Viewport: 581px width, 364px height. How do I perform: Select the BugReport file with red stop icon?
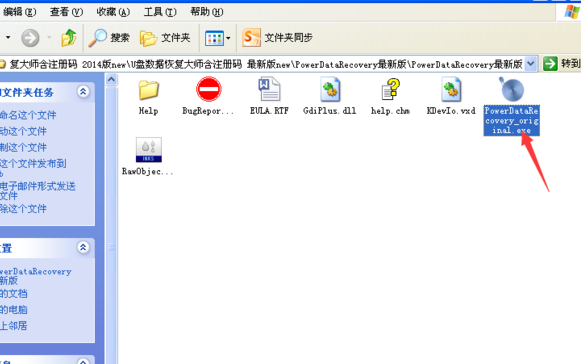[209, 89]
